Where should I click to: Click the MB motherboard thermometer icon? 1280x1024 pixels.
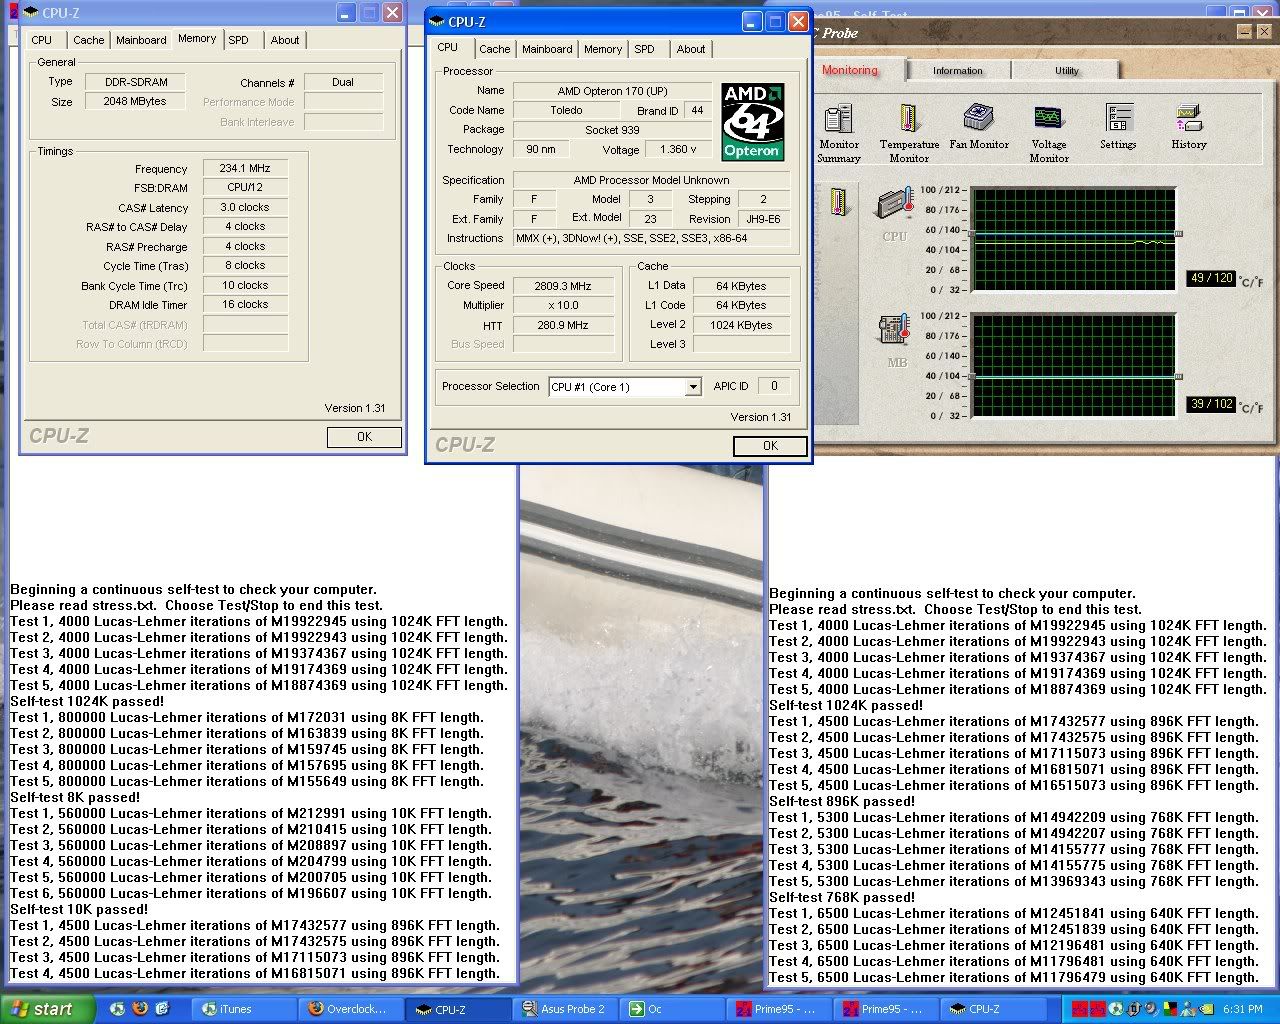893,331
